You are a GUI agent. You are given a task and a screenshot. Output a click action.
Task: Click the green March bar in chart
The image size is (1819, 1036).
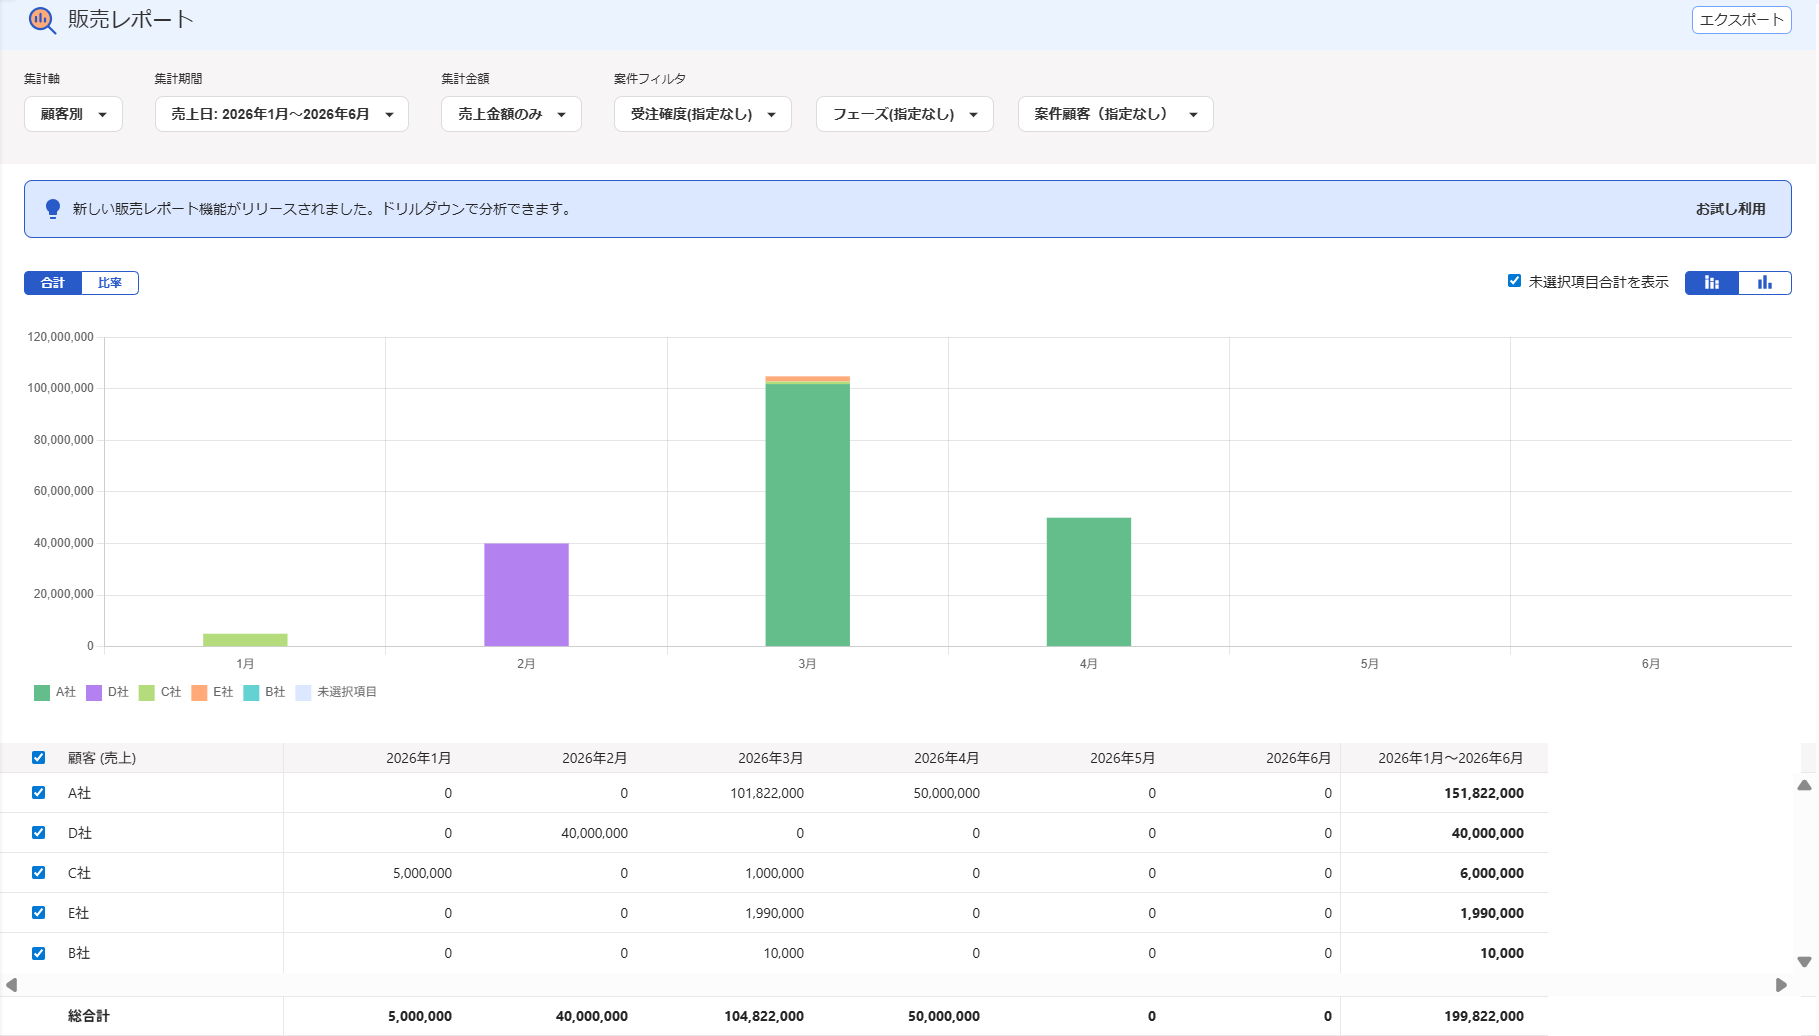click(807, 515)
